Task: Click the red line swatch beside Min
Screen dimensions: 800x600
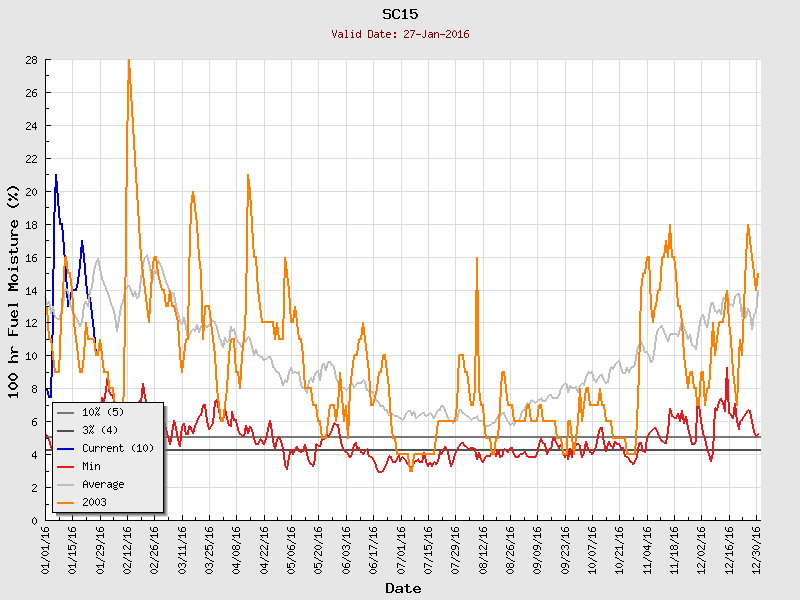Action: [x=65, y=466]
